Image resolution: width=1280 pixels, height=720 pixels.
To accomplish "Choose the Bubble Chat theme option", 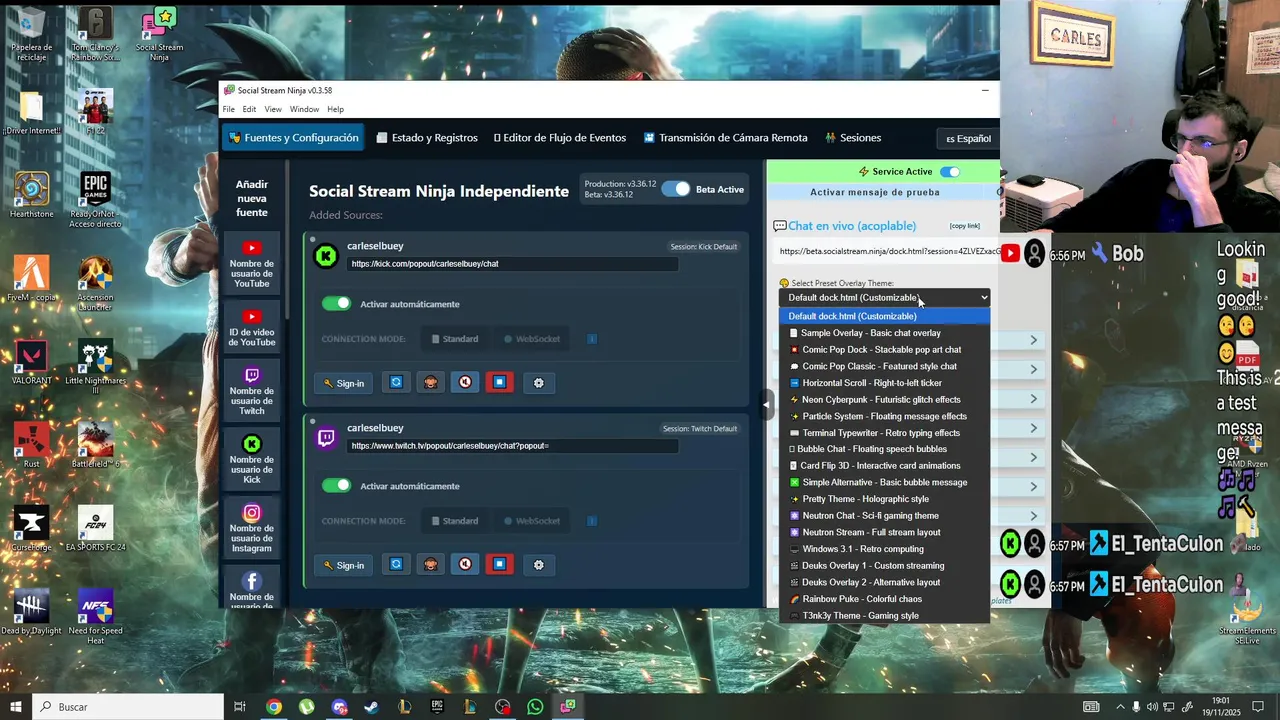I will pyautogui.click(x=885, y=449).
